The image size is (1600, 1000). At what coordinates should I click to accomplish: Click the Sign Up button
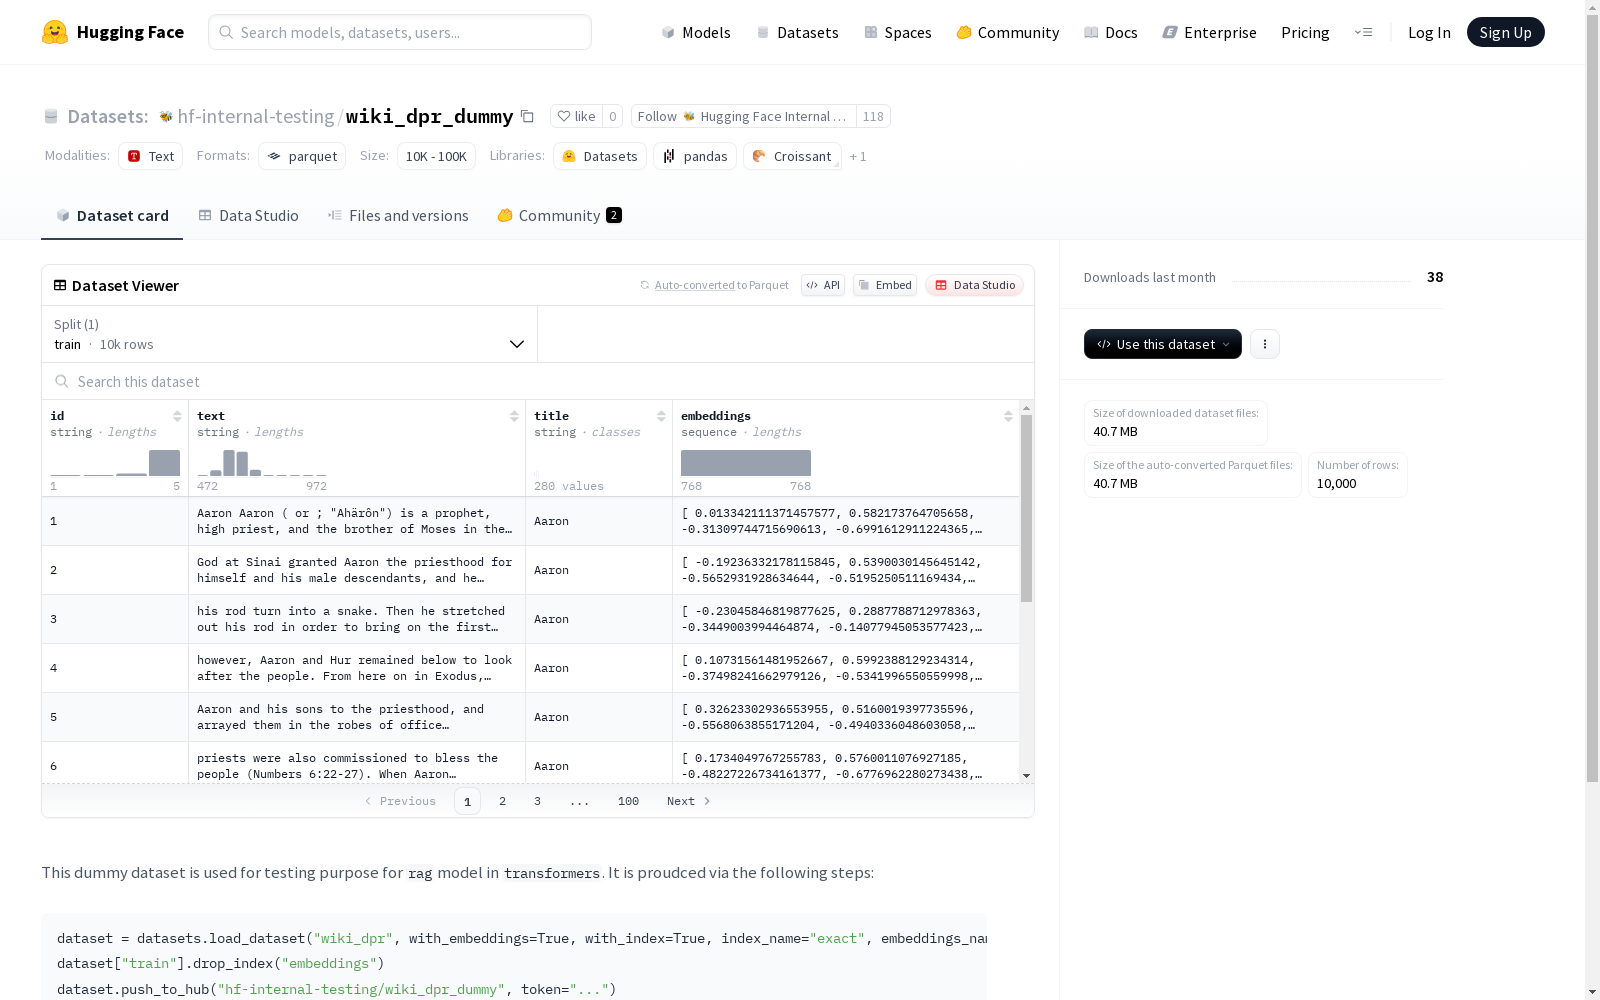coord(1505,32)
